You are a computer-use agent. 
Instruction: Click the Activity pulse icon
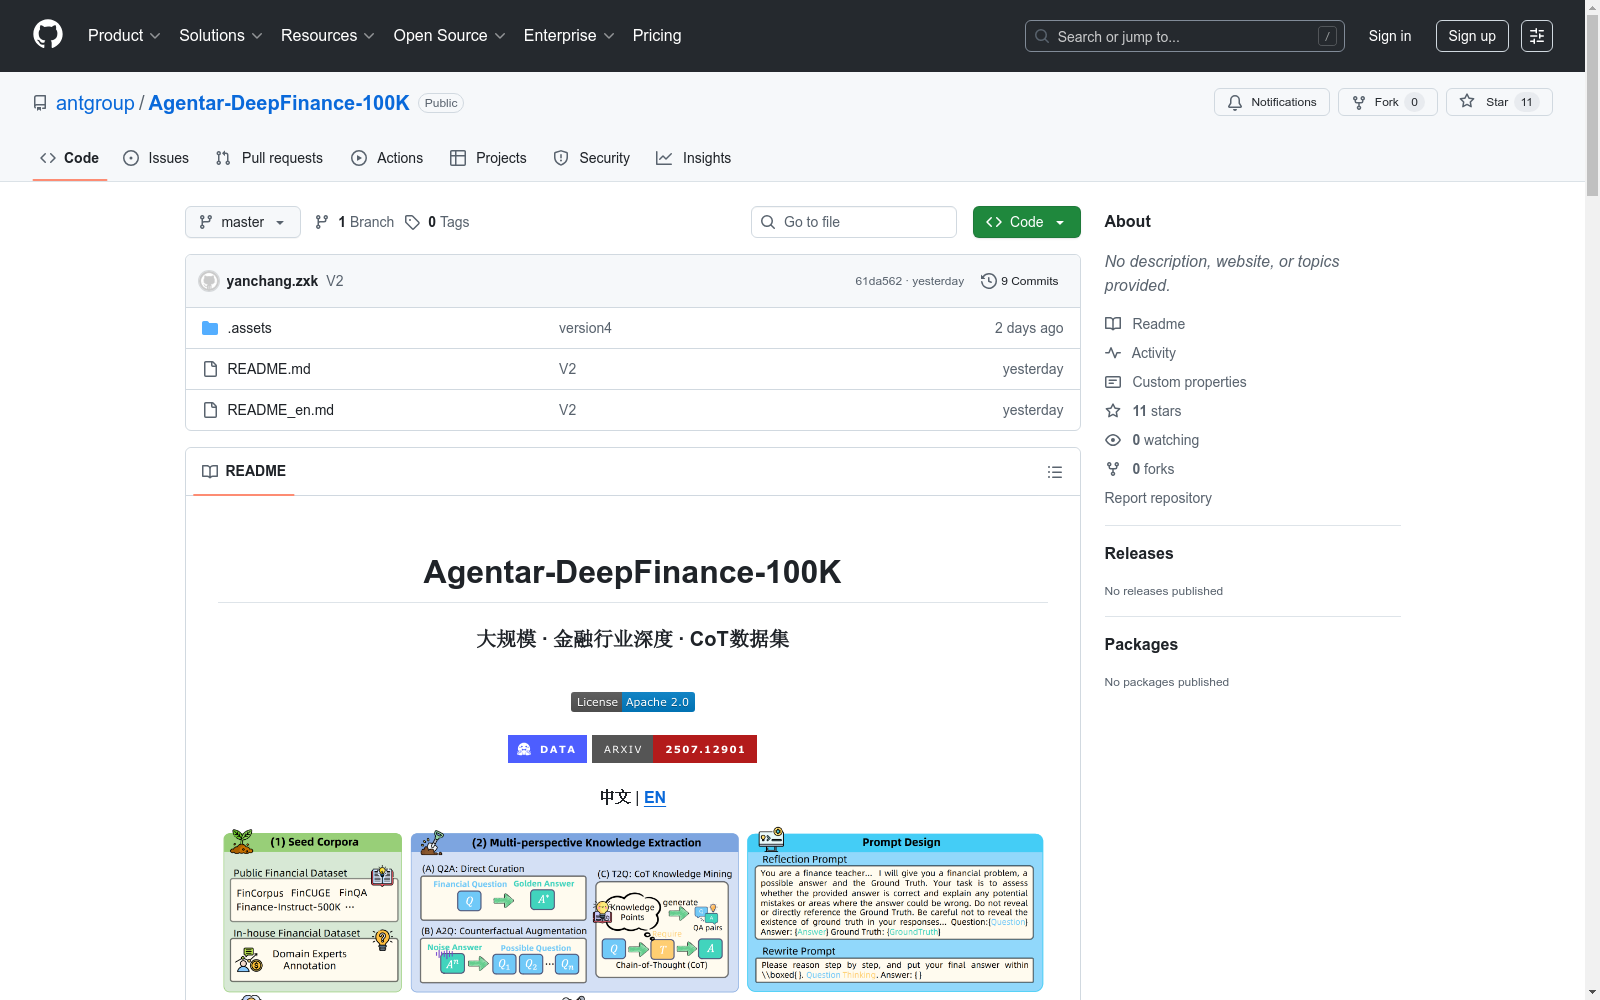click(x=1113, y=353)
